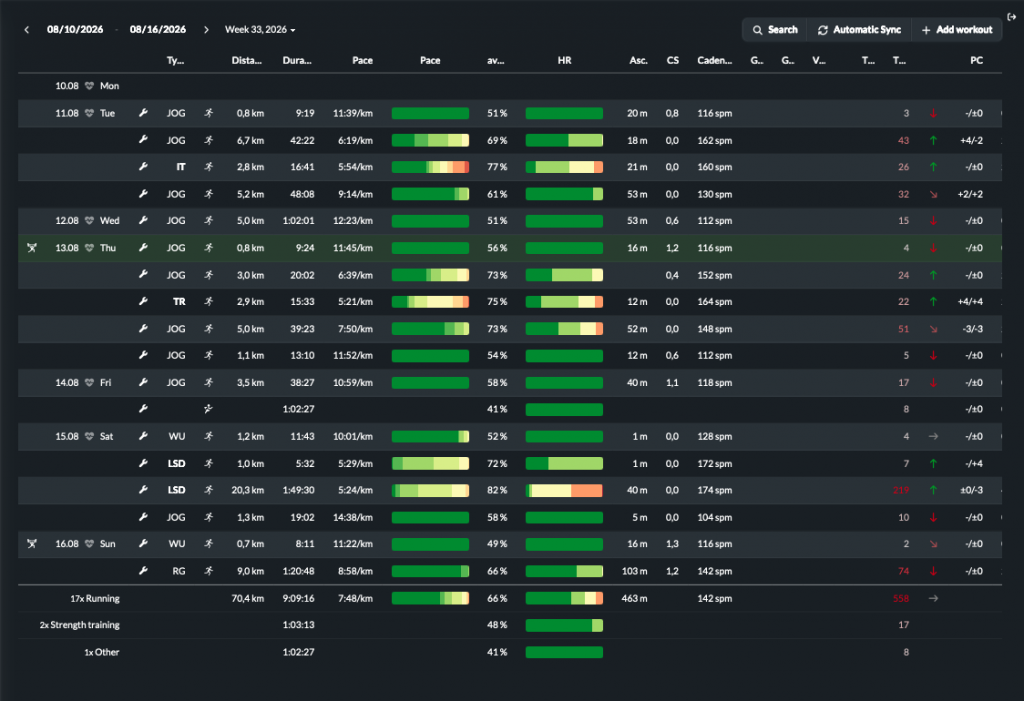
Task: Click the Add workout button
Action: coord(957,29)
